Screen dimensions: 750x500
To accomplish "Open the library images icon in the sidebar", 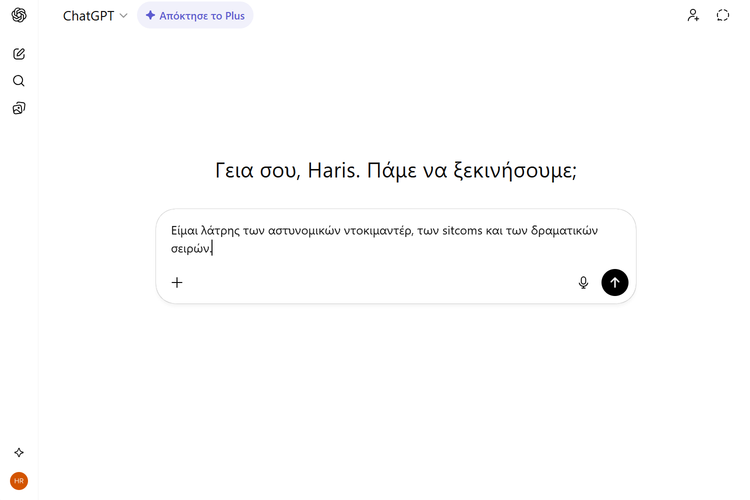I will tap(19, 108).
